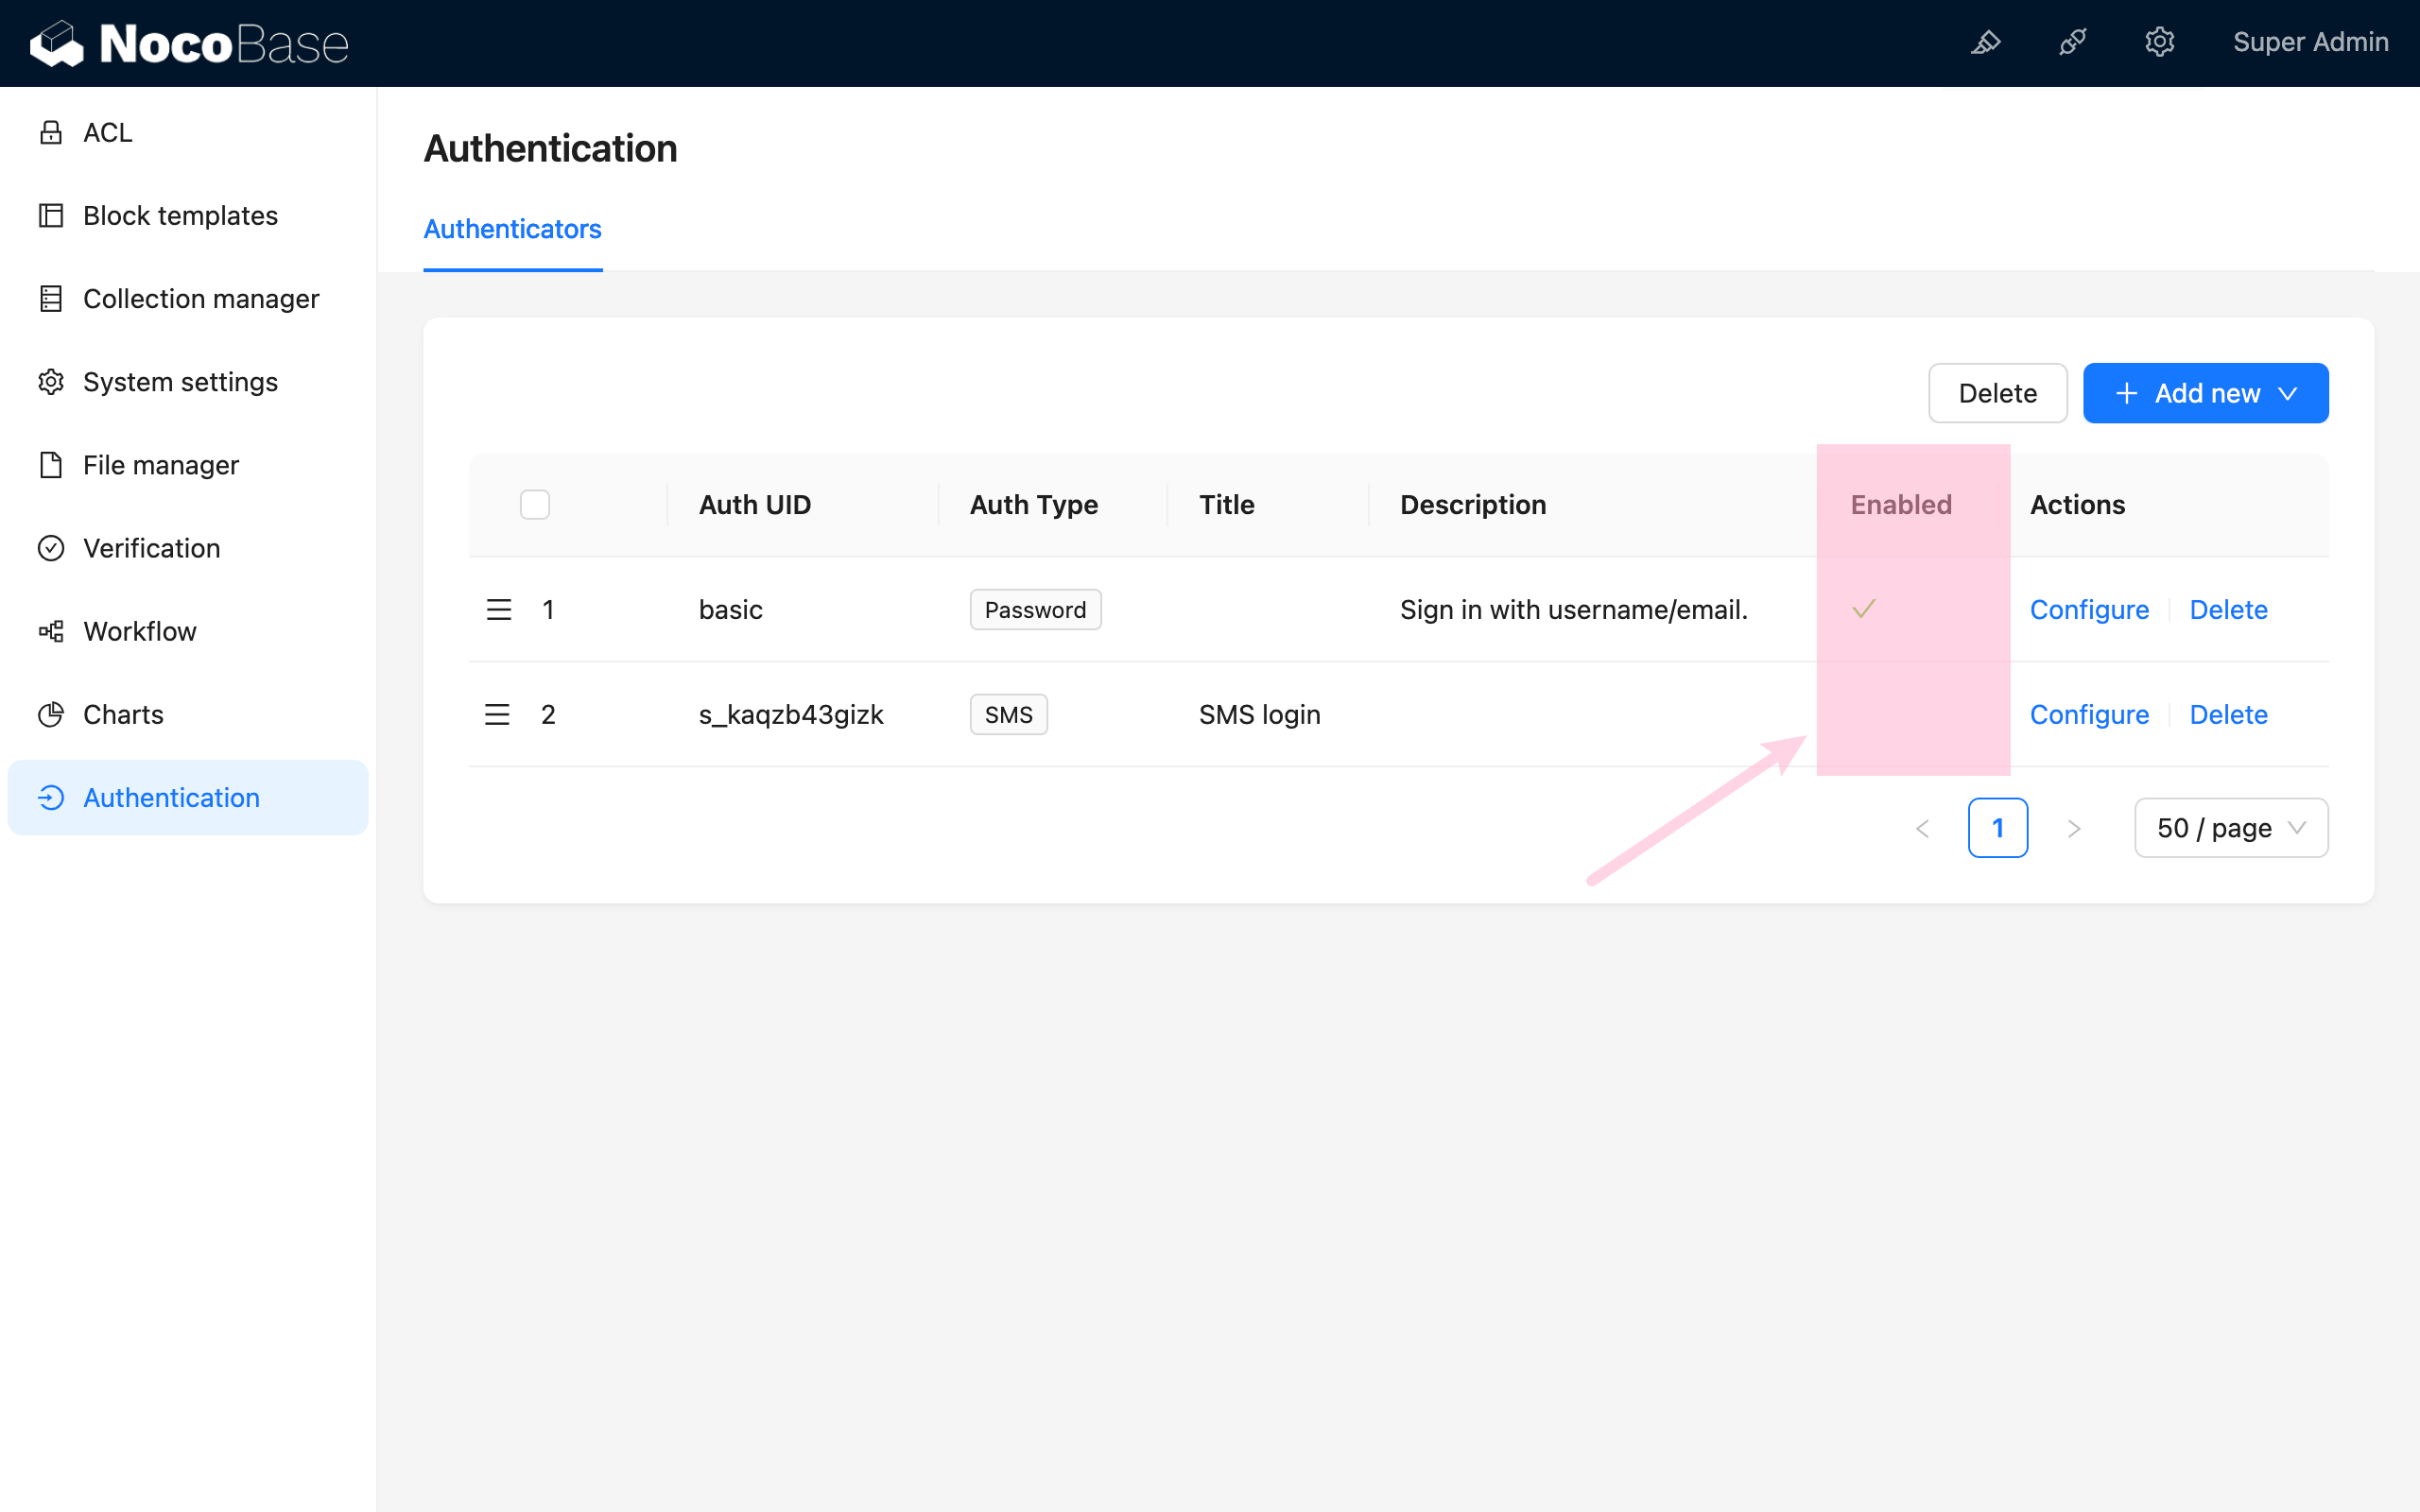Switch to the Authenticators tab
Image resolution: width=2420 pixels, height=1512 pixels.
tap(512, 229)
